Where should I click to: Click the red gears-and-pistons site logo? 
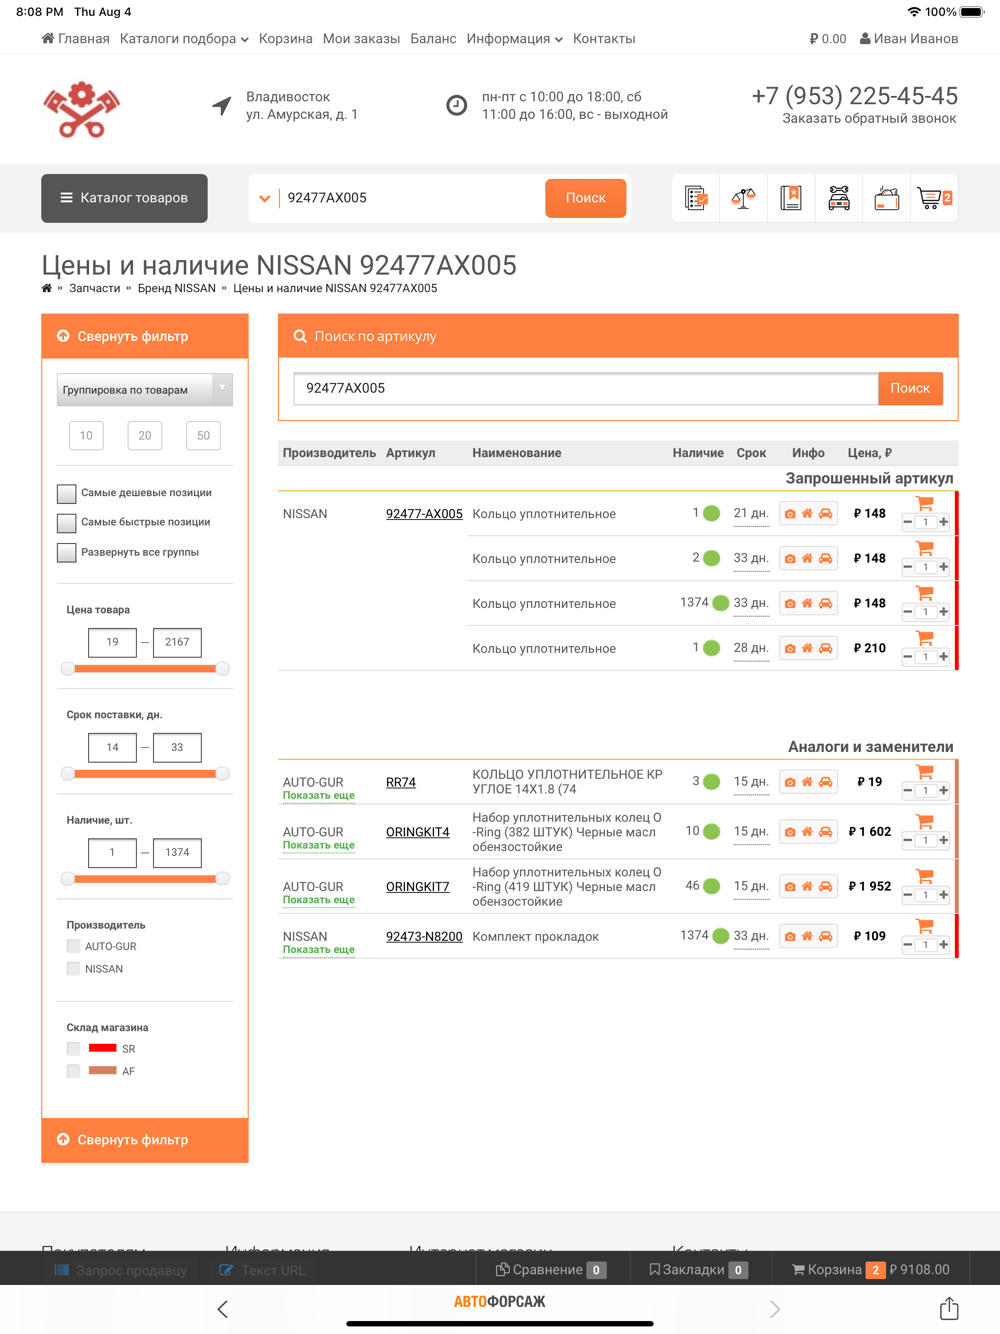point(81,110)
